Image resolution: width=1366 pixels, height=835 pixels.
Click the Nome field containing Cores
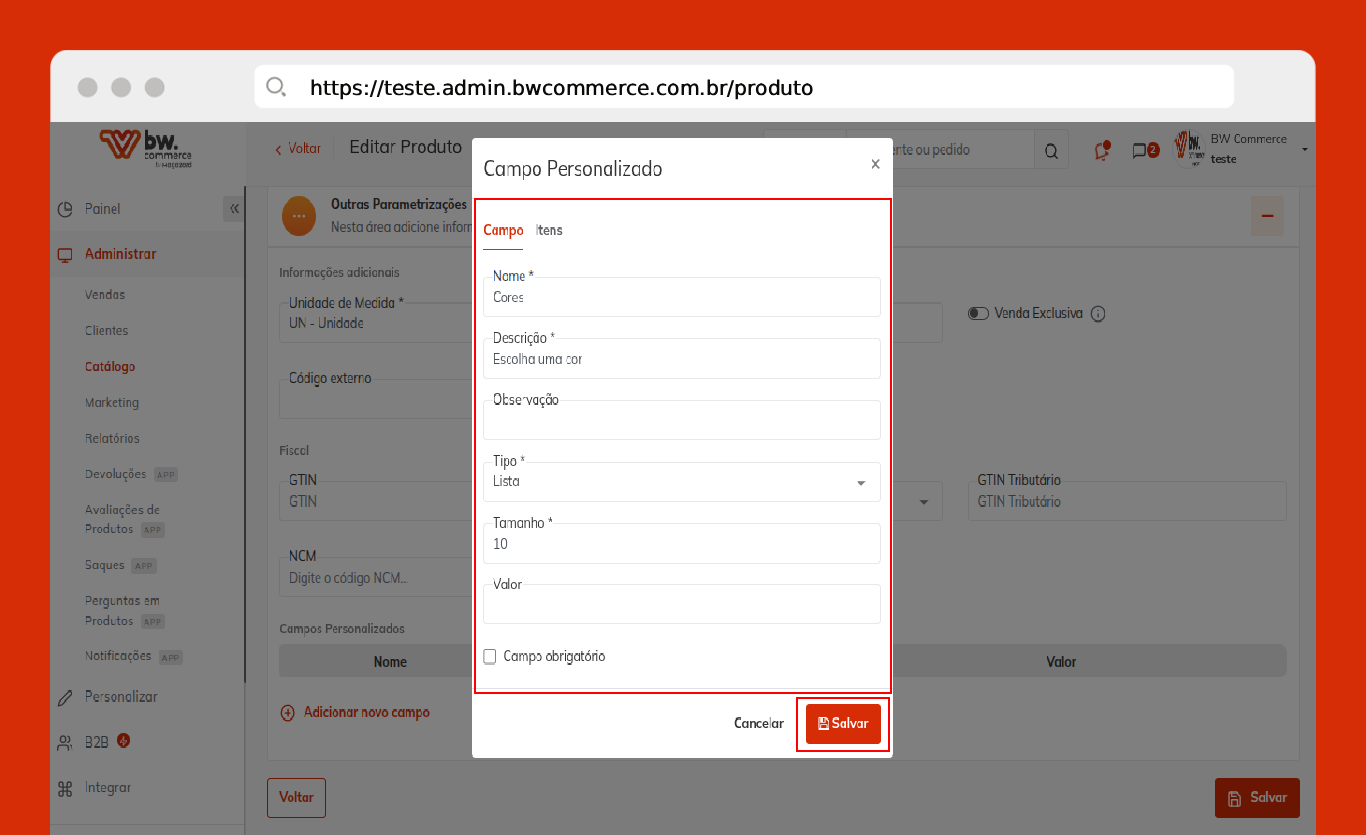681,298
